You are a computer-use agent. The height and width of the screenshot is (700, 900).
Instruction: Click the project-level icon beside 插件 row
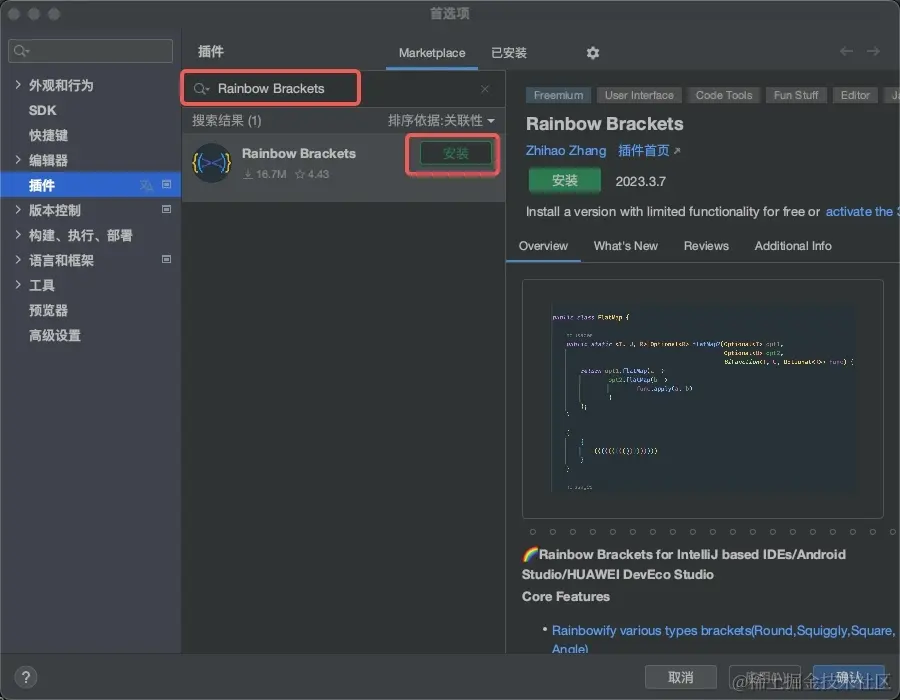pyautogui.click(x=166, y=184)
